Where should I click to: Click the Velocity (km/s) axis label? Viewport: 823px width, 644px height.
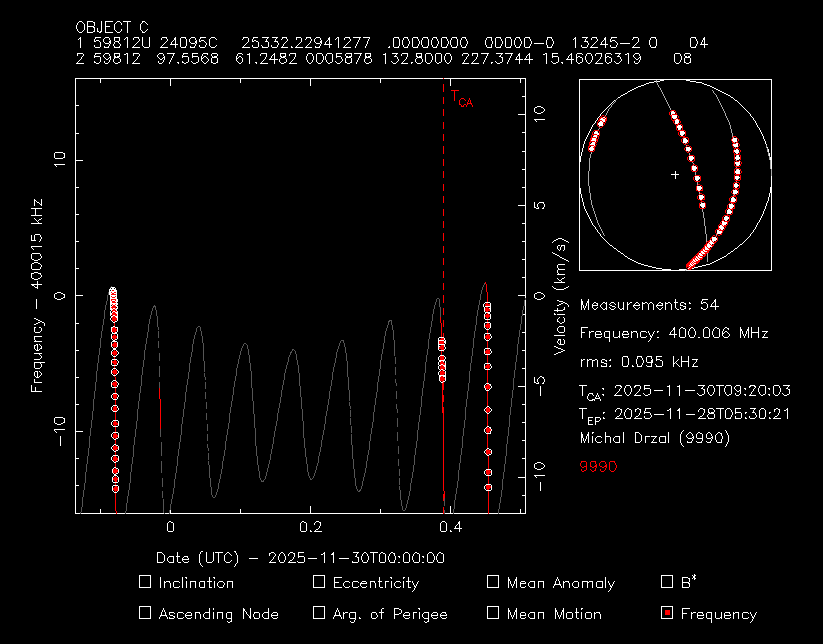pyautogui.click(x=562, y=298)
